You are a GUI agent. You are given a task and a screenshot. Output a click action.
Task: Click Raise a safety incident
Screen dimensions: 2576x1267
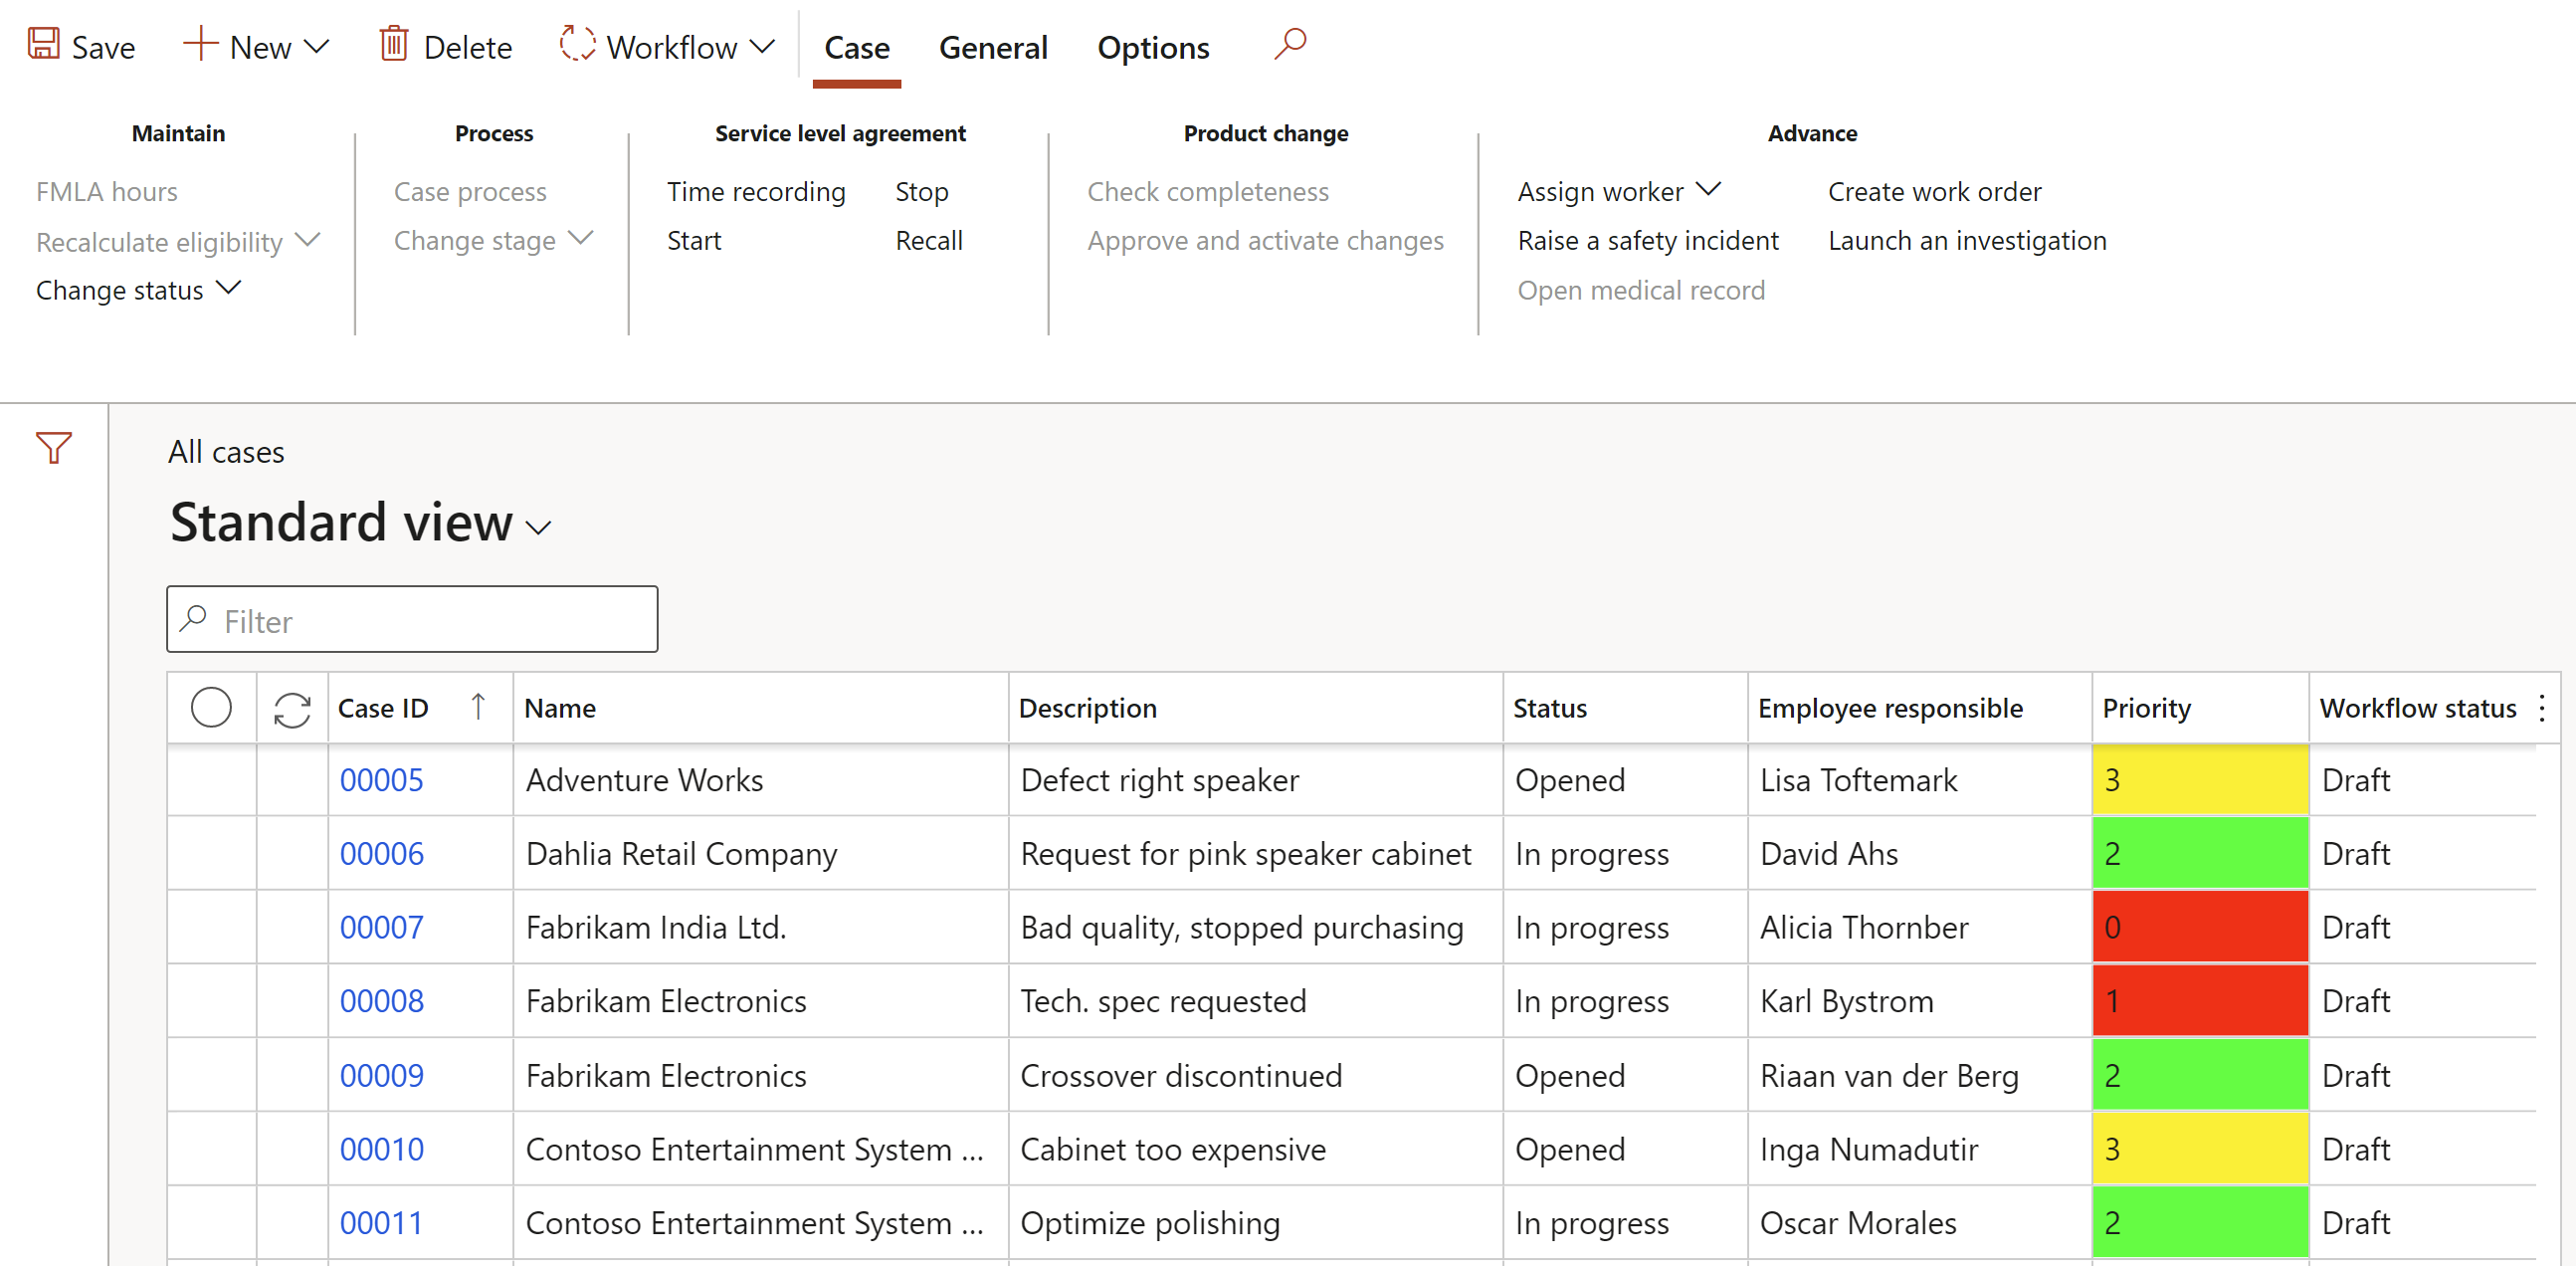point(1648,240)
